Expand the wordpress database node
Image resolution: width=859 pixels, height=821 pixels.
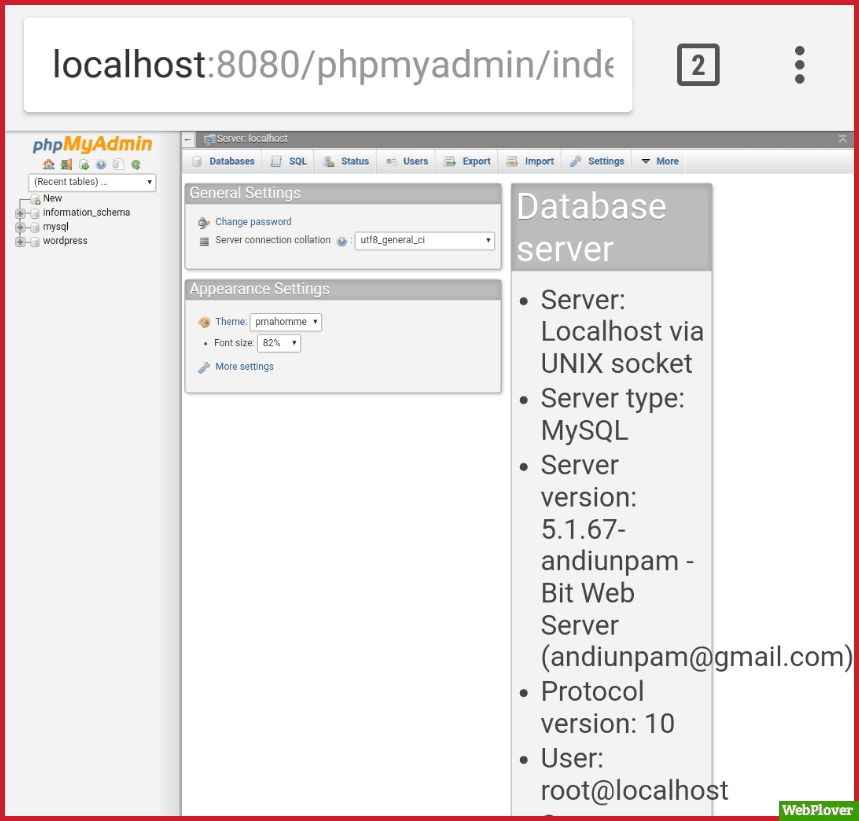22,241
